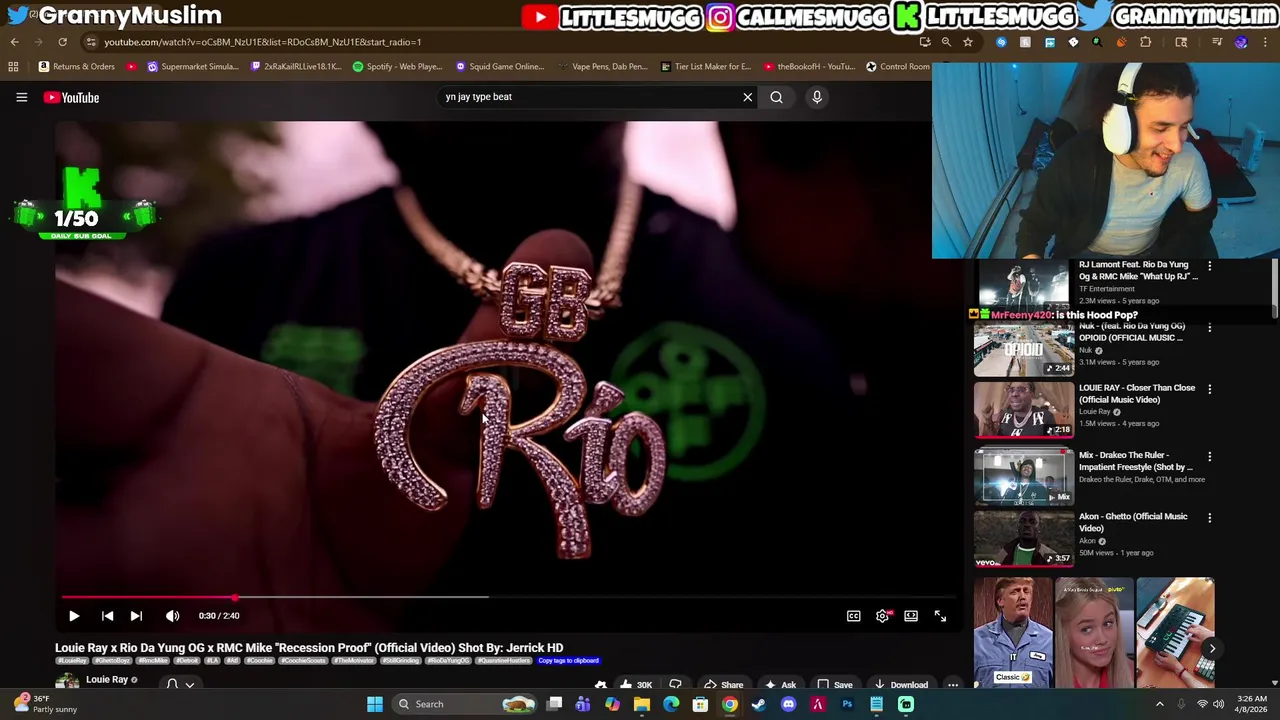Open the 'Supermarket Simula...' bookmark
The image size is (1280, 720).
click(x=193, y=67)
